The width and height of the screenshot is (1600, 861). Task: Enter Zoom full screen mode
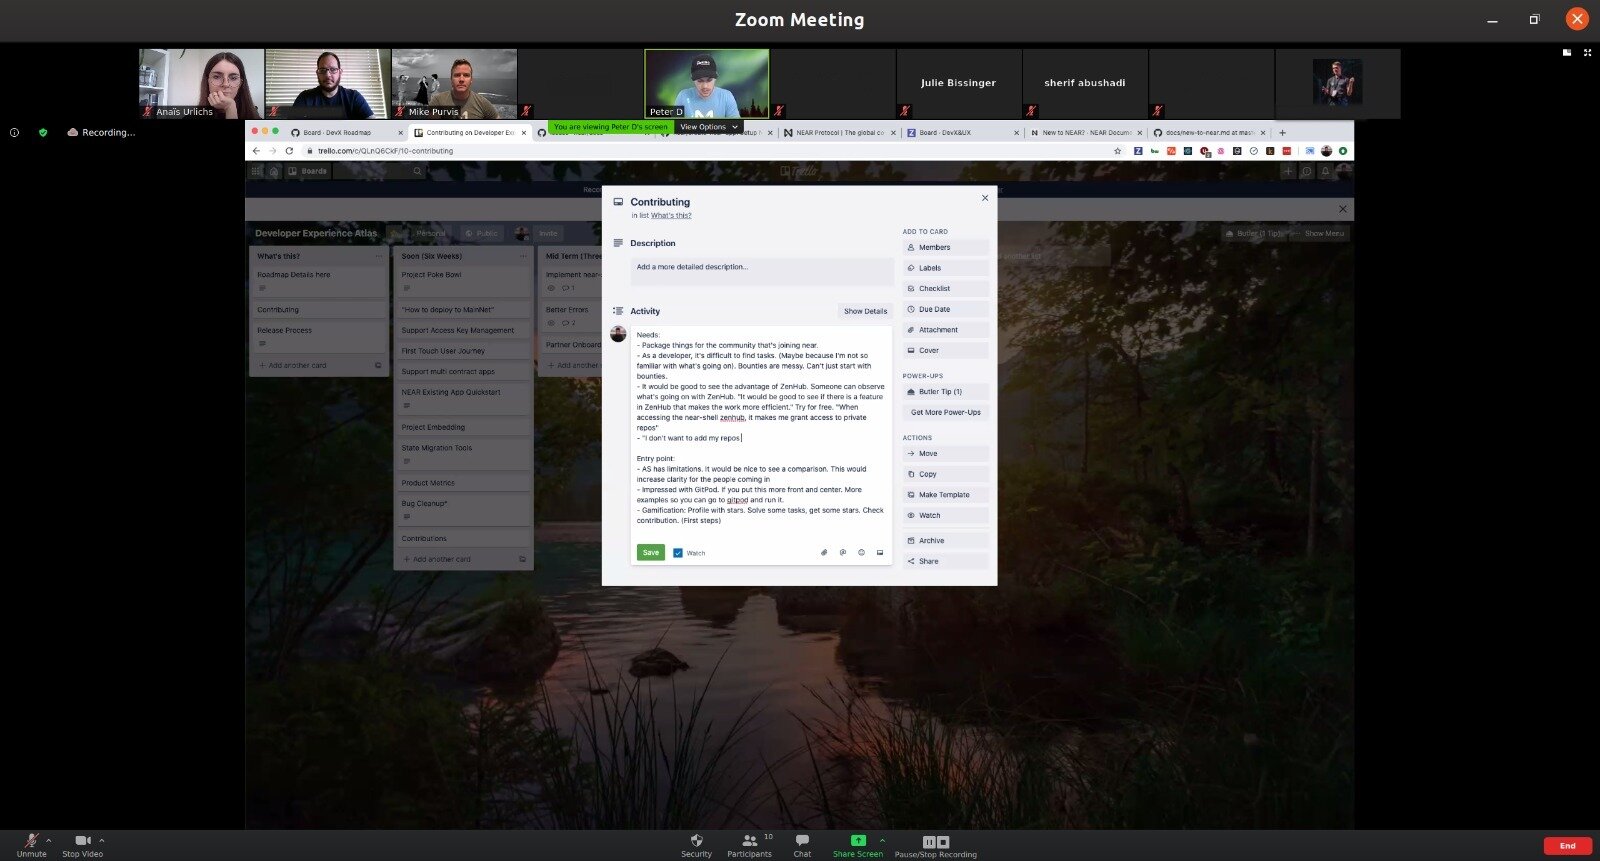click(1587, 52)
